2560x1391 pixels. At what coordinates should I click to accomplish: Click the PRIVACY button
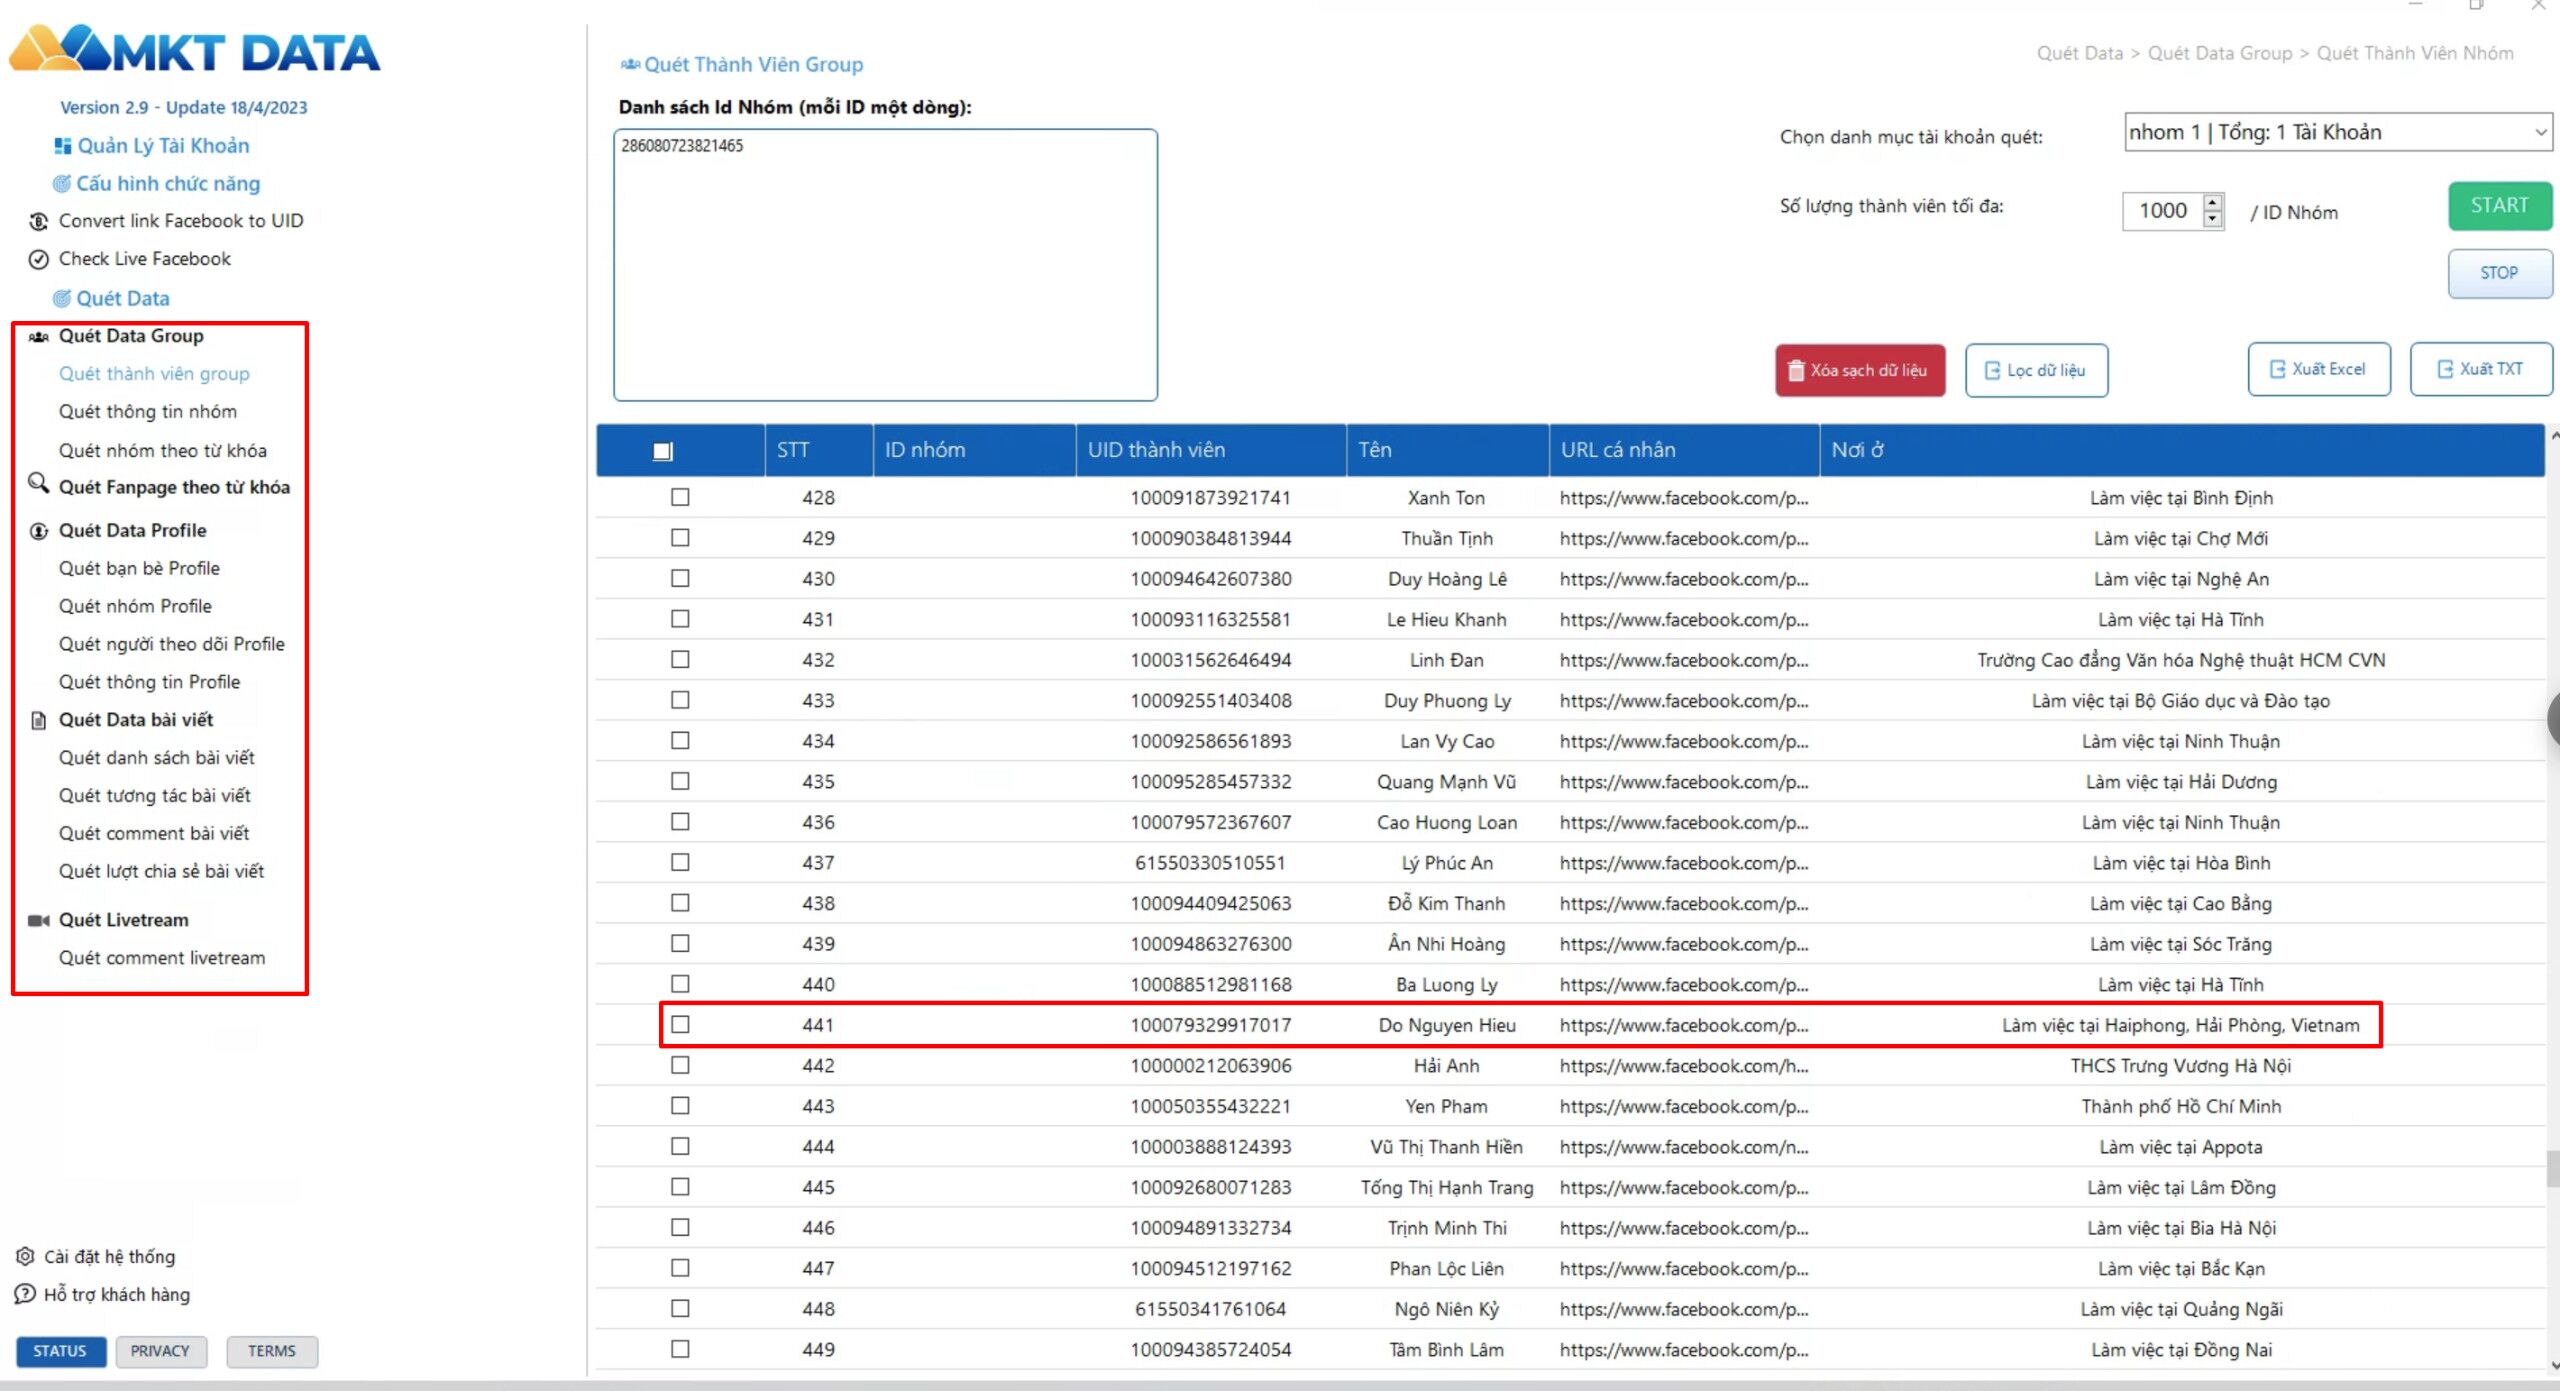pyautogui.click(x=160, y=1351)
